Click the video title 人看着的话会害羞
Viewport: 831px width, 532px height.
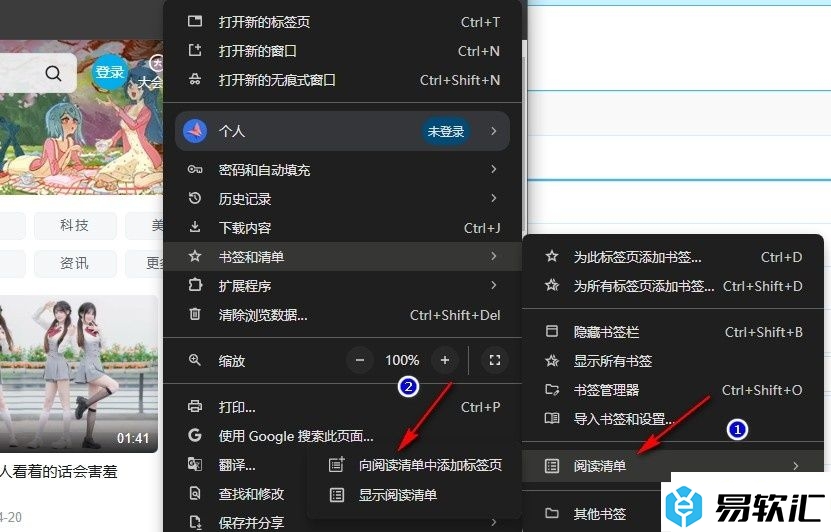click(x=58, y=471)
